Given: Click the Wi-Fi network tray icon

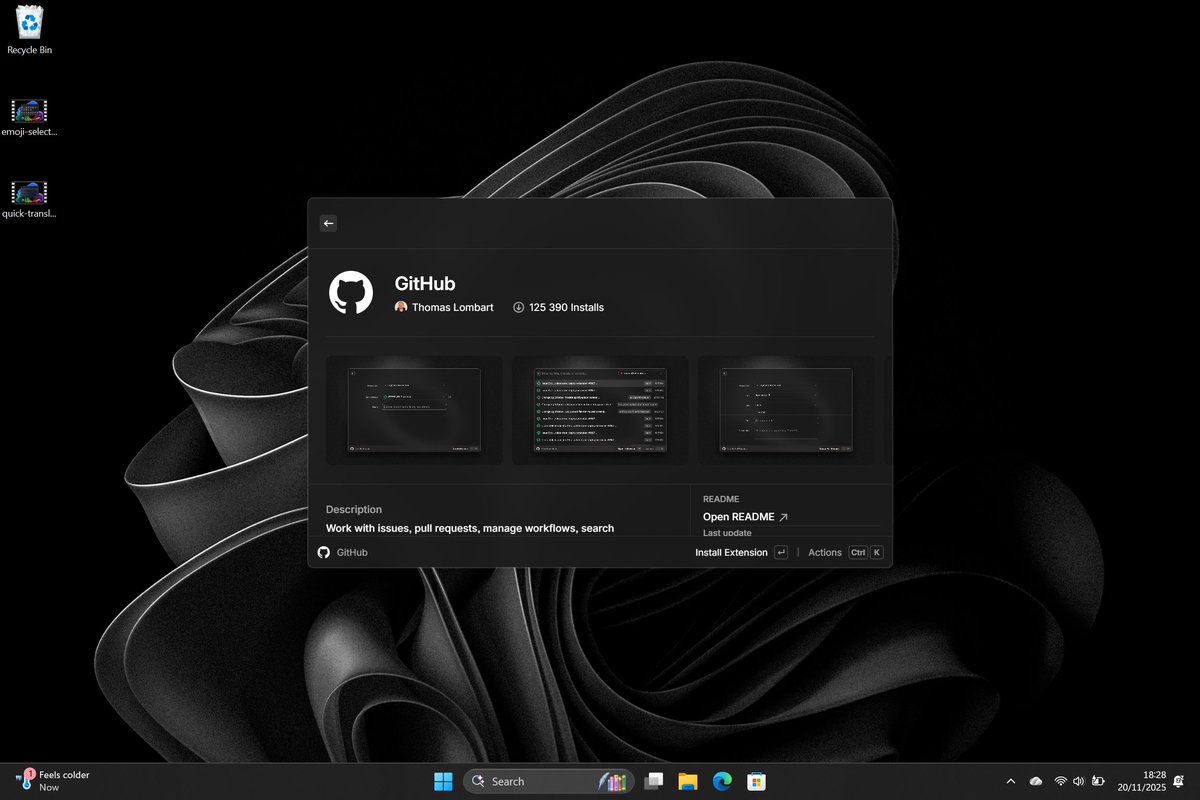Looking at the screenshot, I should coord(1060,781).
